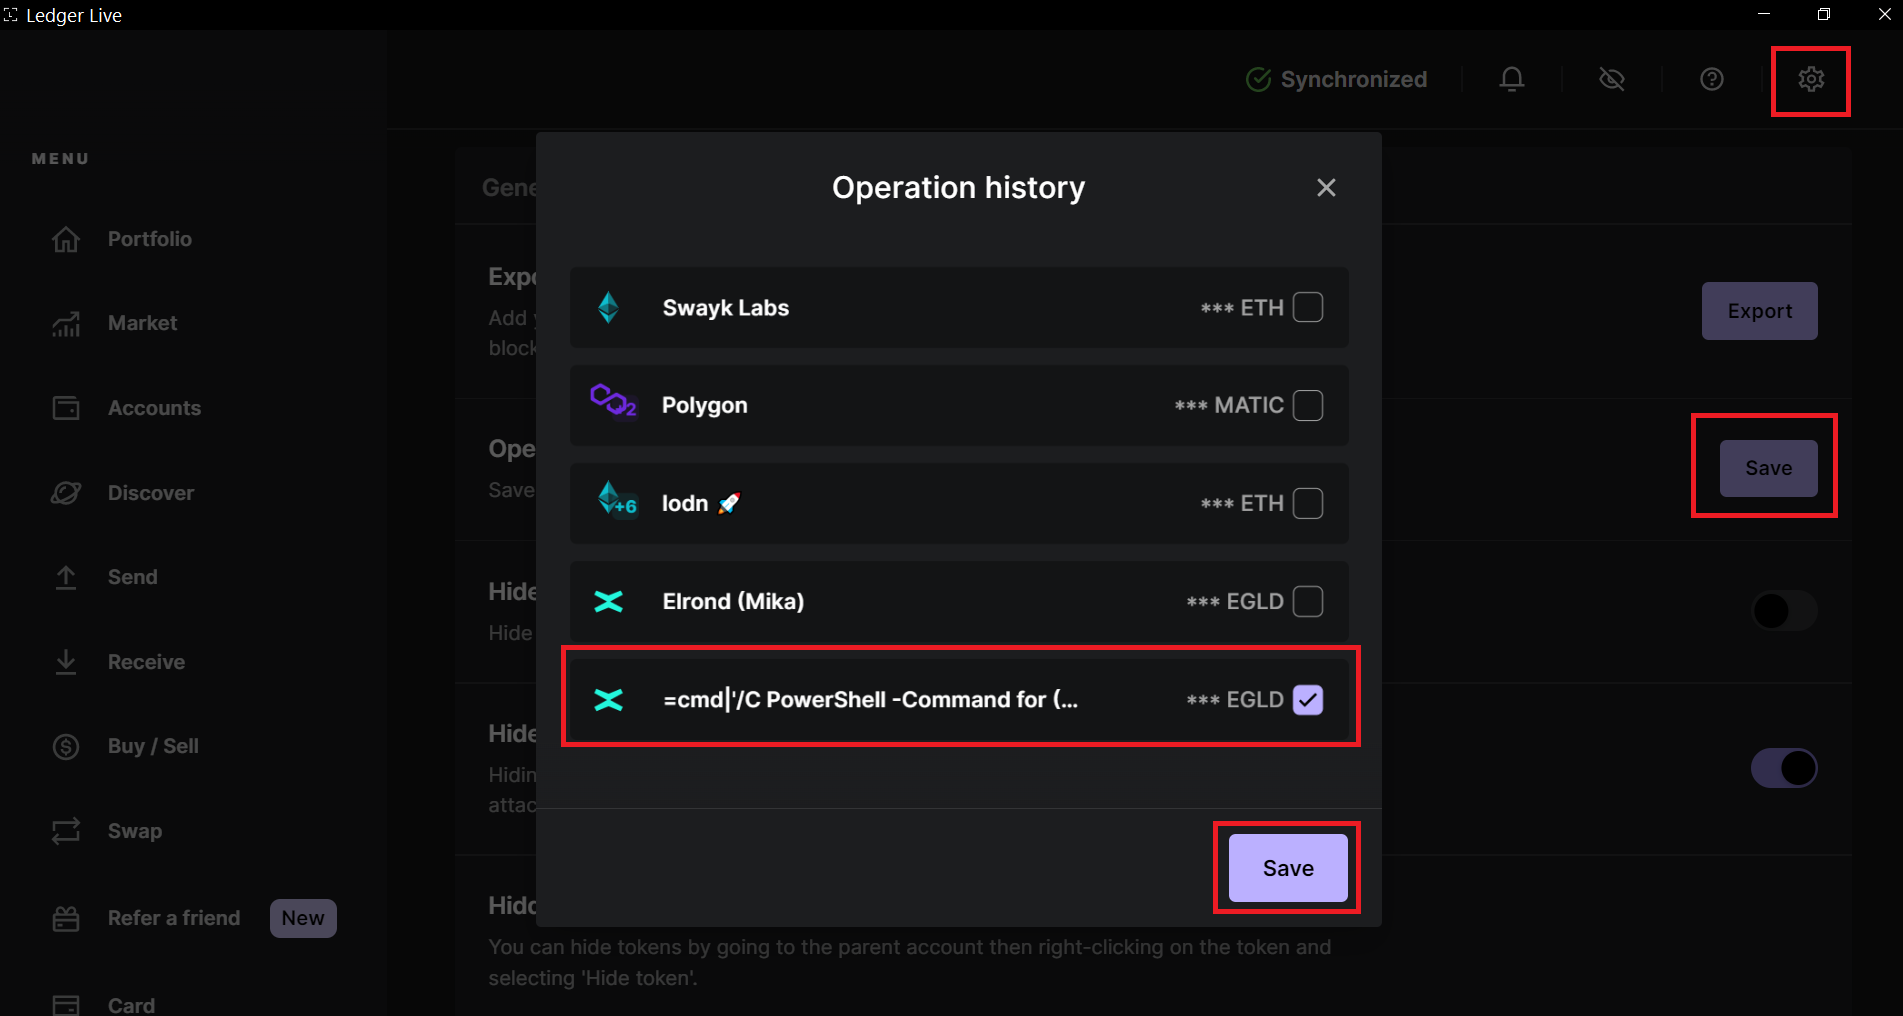Screen dimensions: 1903x1016
Task: Select the Polygon MATIC account
Action: click(x=1308, y=405)
